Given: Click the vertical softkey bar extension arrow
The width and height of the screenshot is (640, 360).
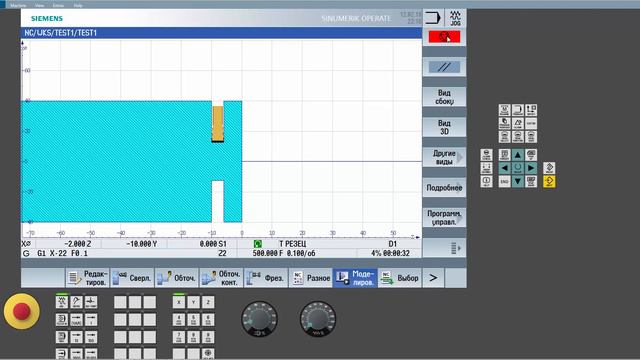Looking at the screenshot, I should (x=444, y=248).
